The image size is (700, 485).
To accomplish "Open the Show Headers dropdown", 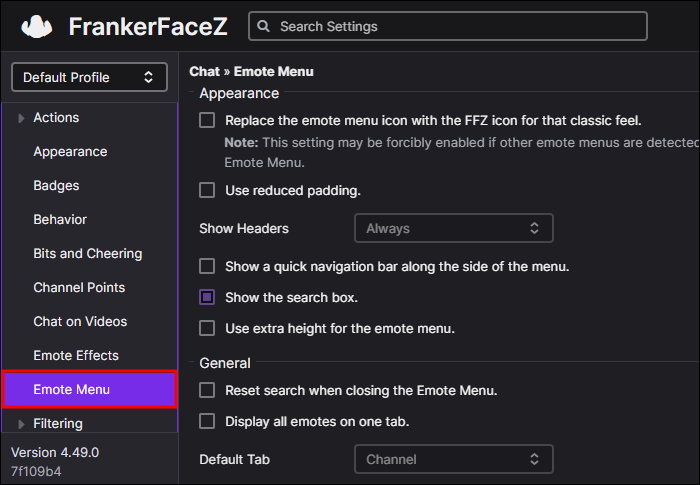I will (x=453, y=228).
